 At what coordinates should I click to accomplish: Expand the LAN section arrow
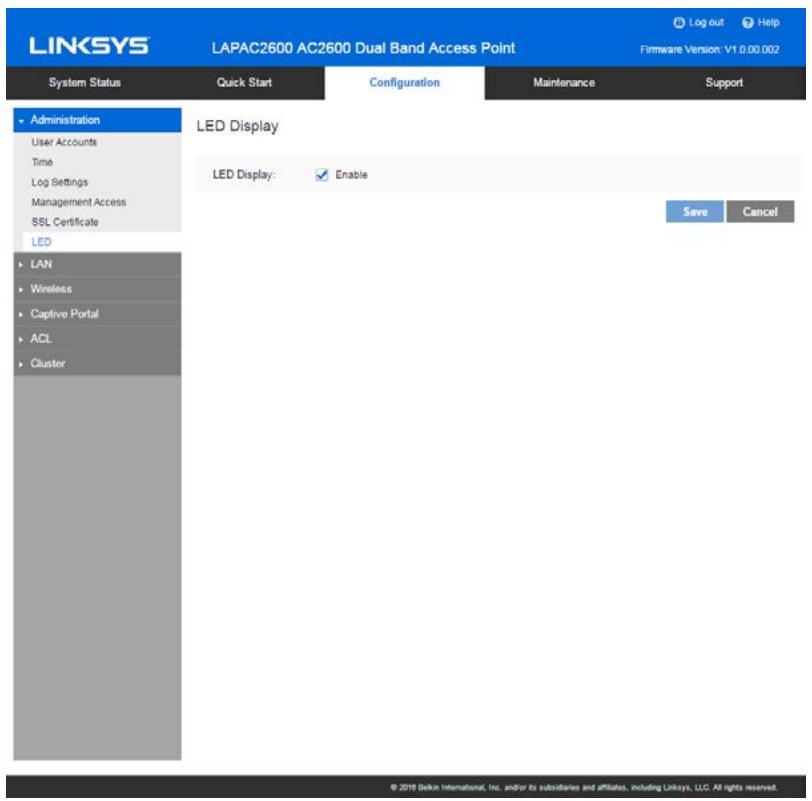[x=21, y=265]
